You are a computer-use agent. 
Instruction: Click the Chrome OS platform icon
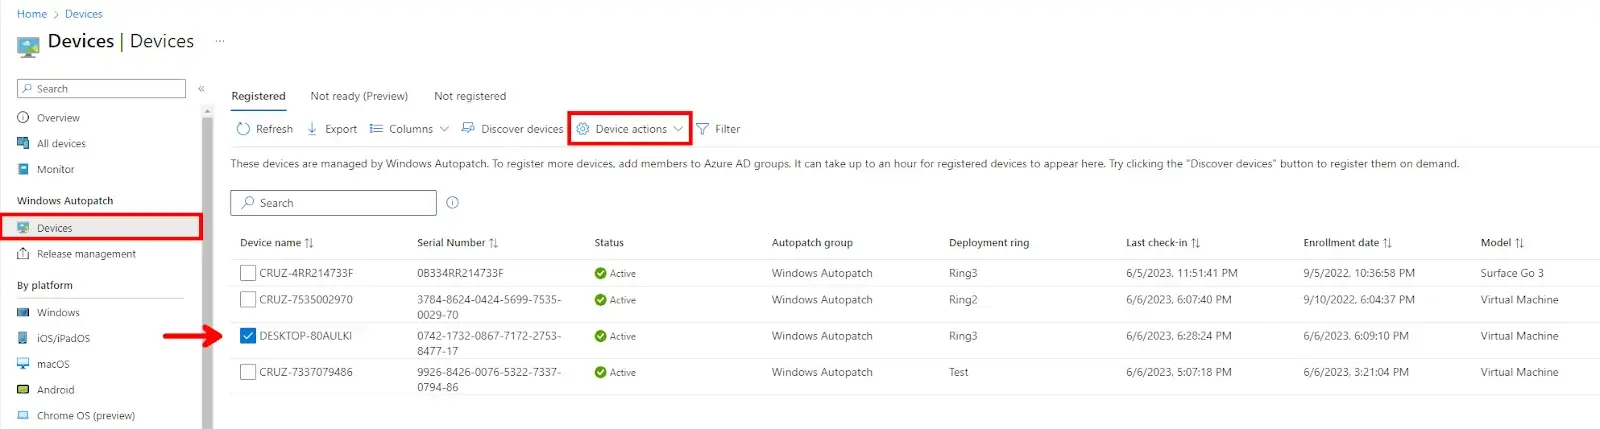click(x=23, y=415)
